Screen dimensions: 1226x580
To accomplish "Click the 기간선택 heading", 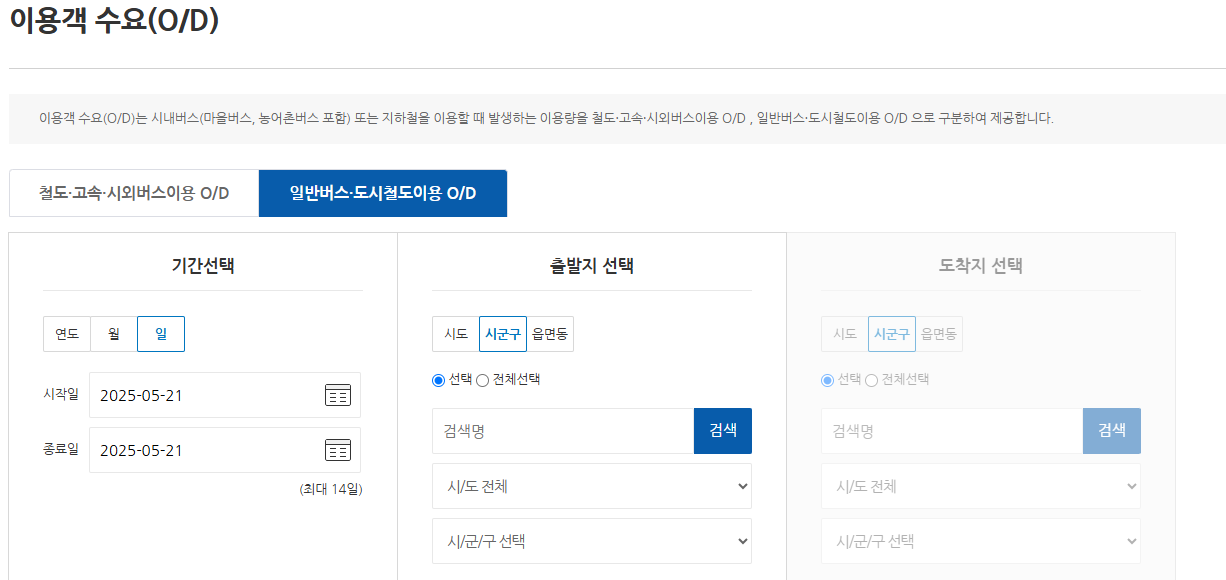I will click(x=203, y=265).
